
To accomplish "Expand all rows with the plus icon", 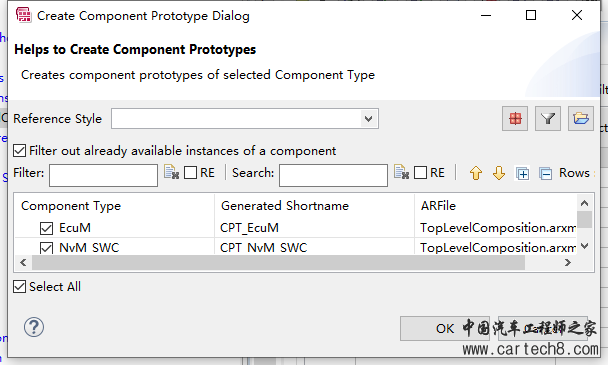I will [x=522, y=173].
